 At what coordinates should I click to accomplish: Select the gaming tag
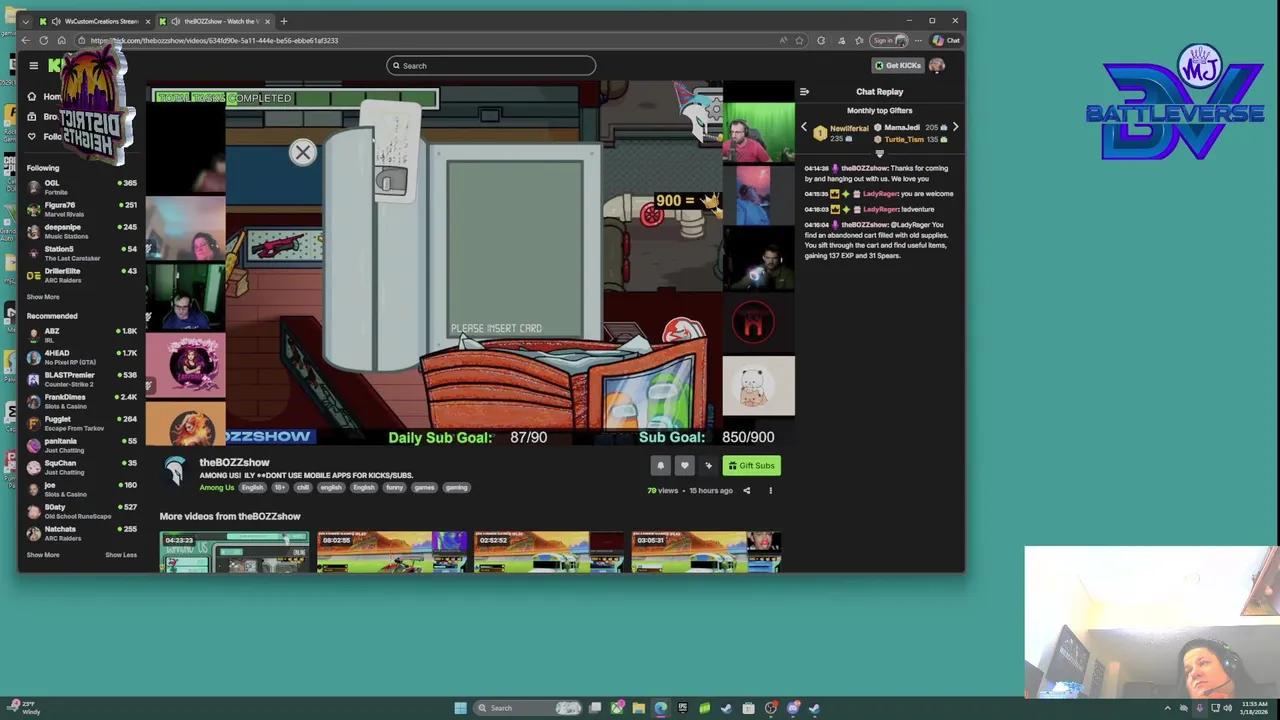(456, 488)
